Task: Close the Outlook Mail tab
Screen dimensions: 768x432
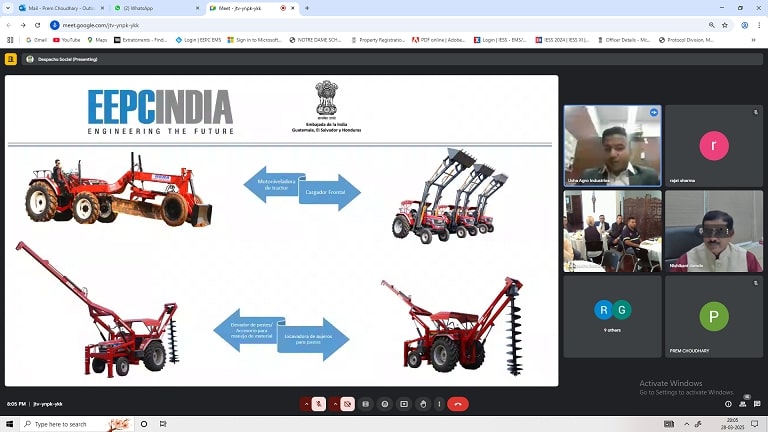Action: pyautogui.click(x=102, y=8)
